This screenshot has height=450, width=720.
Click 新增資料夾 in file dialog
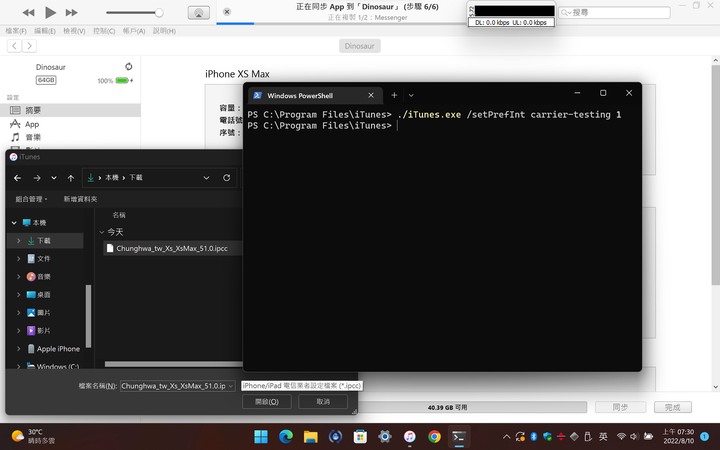coord(80,199)
